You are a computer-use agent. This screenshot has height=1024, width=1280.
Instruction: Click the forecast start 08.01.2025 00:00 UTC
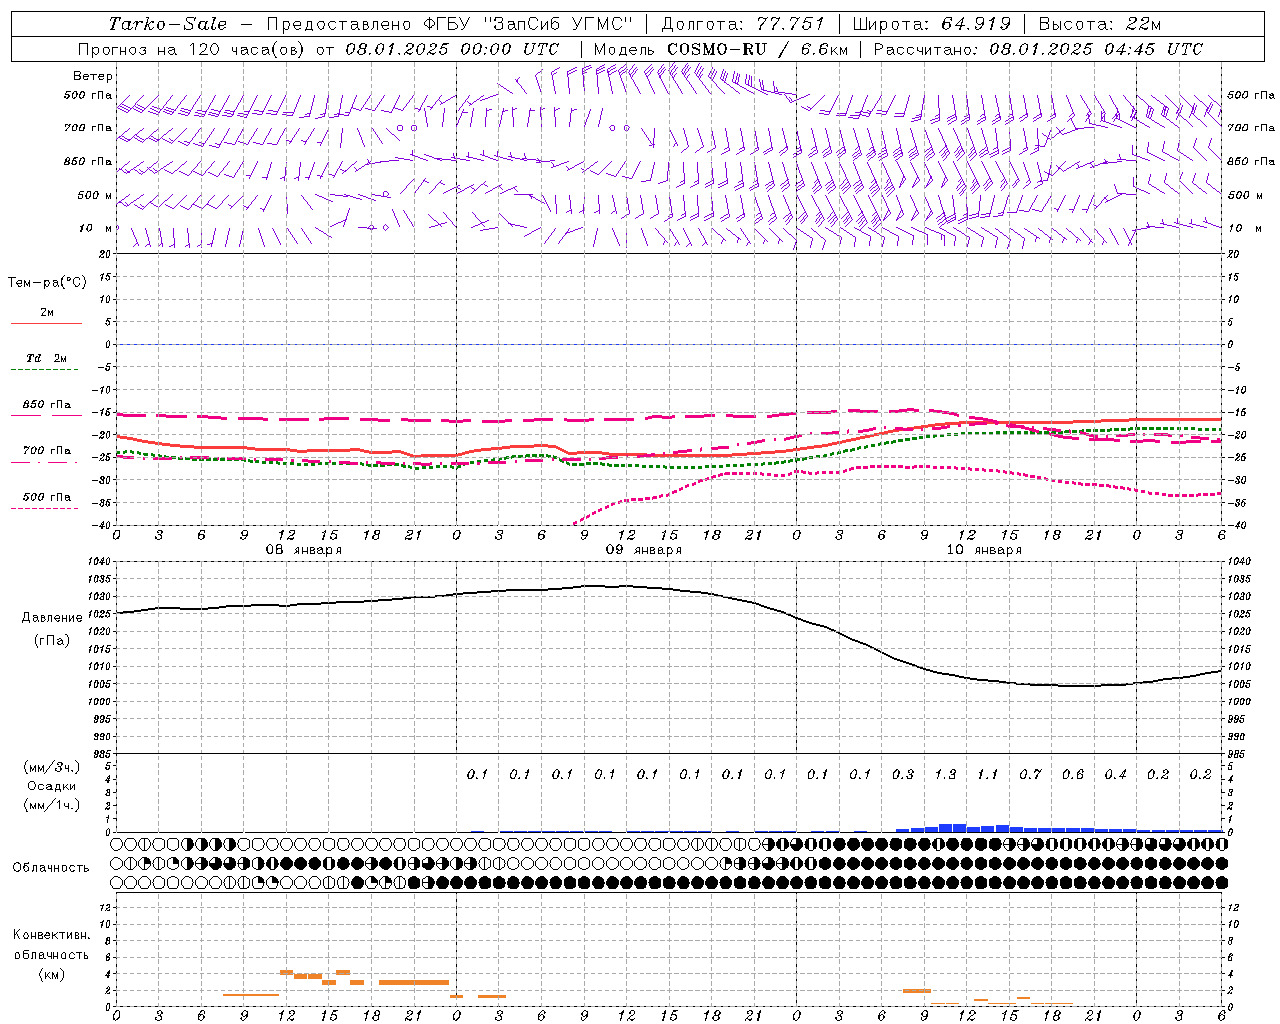(452, 49)
